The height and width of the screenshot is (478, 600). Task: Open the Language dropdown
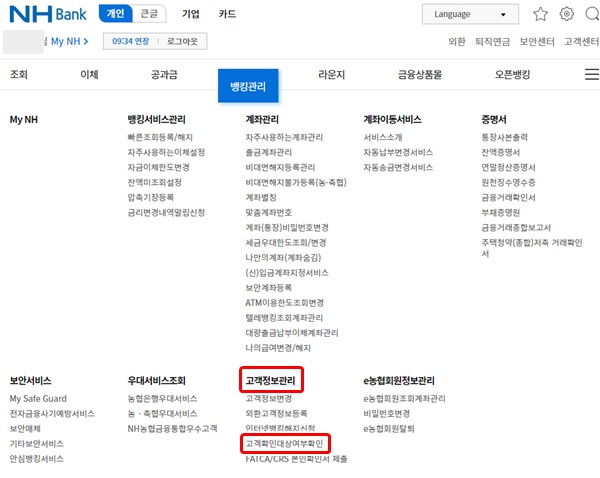pos(470,14)
